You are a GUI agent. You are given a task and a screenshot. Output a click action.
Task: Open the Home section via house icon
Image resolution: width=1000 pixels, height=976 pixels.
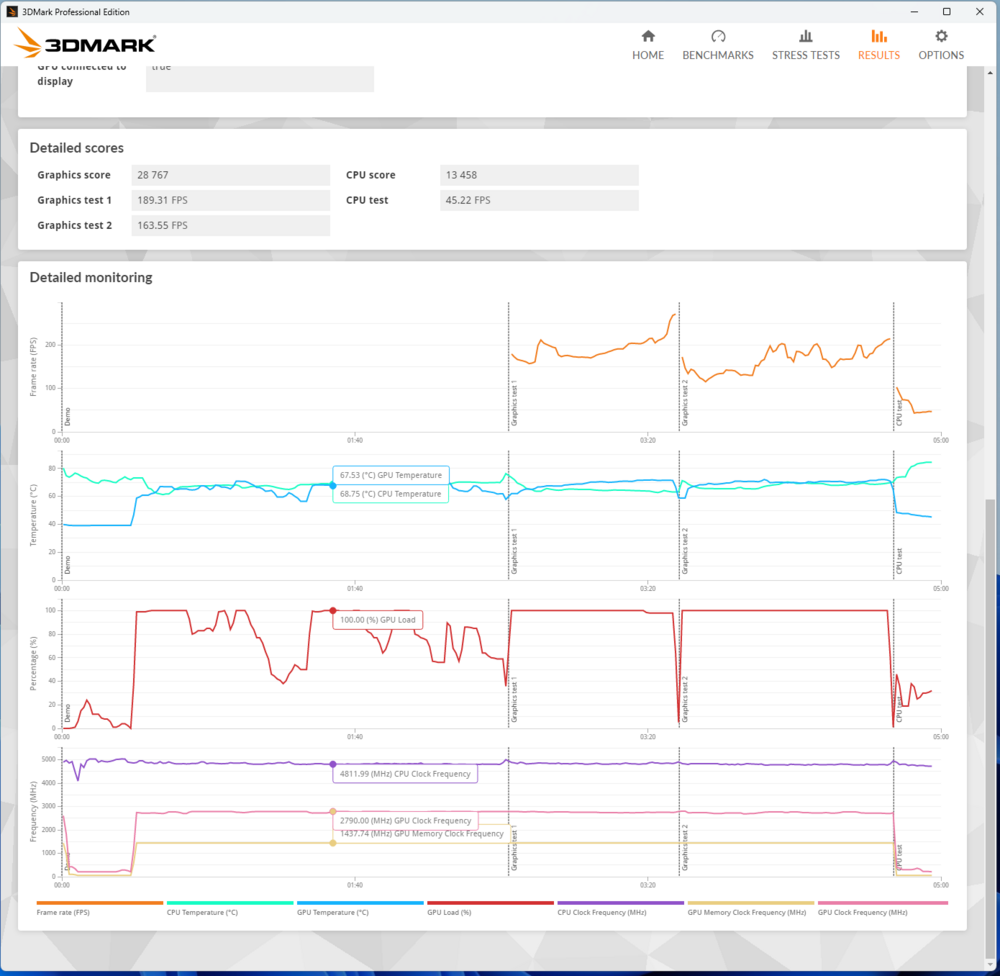[x=647, y=36]
